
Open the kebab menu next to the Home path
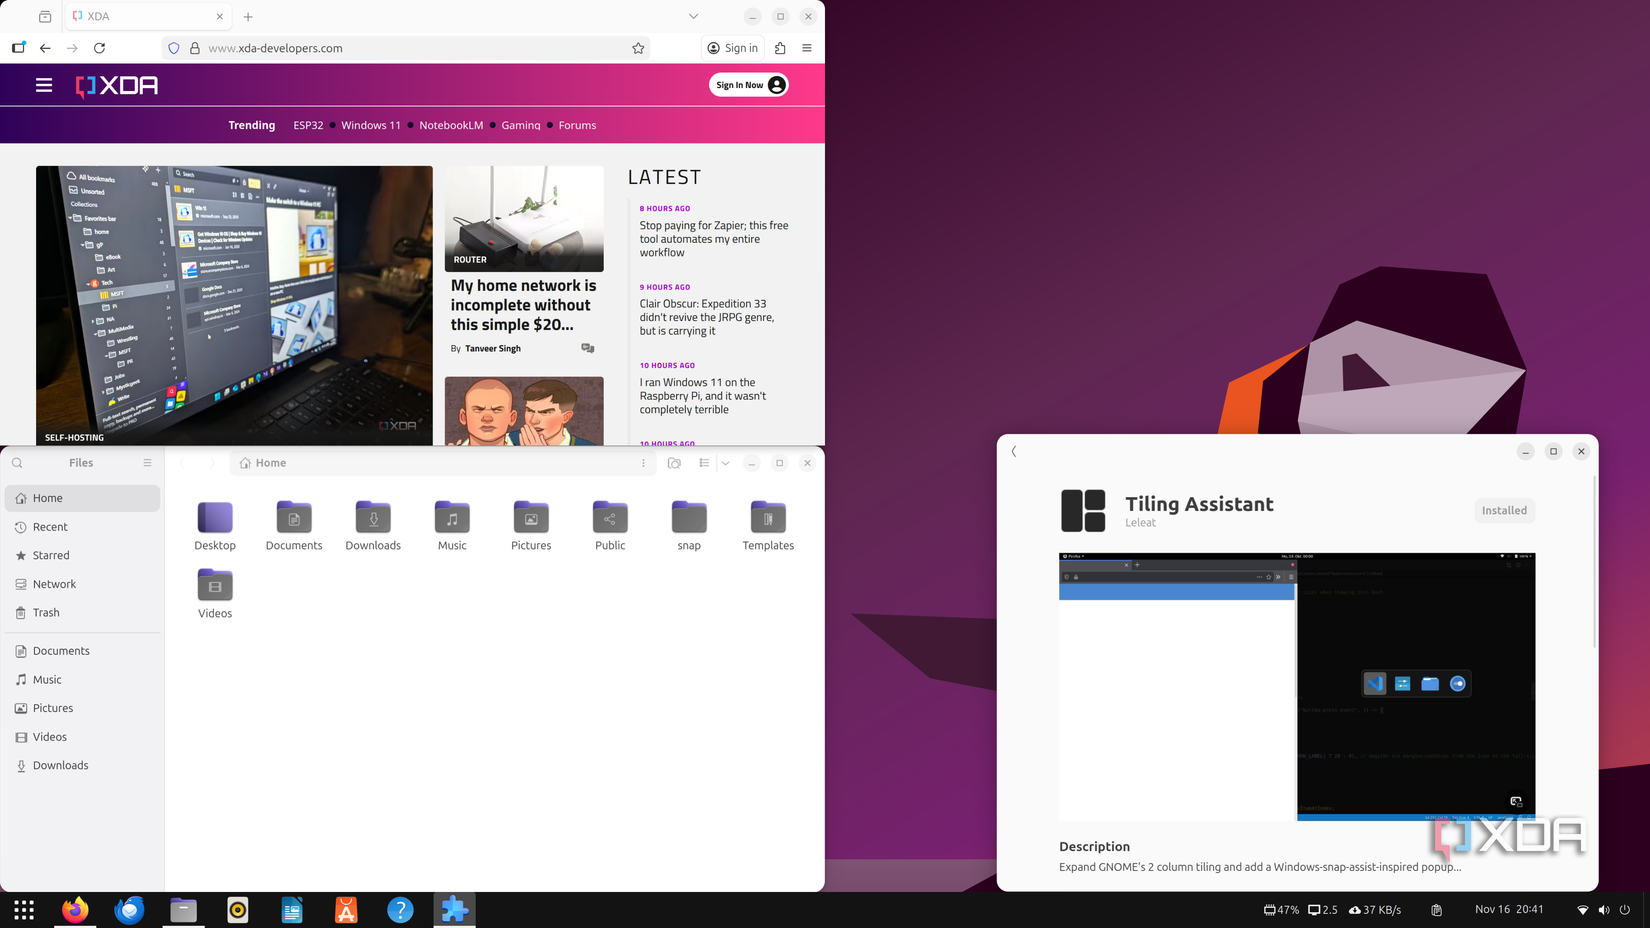643,462
